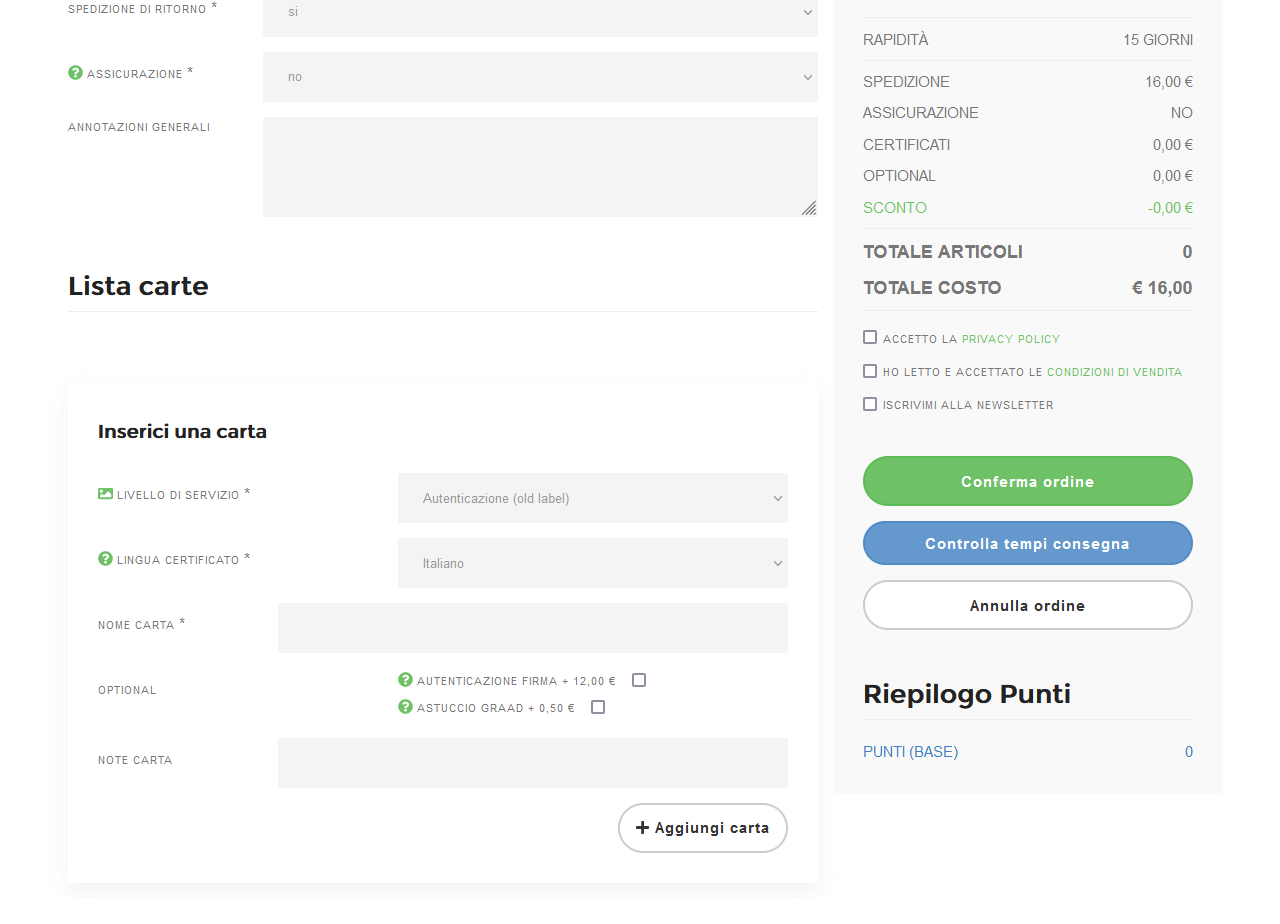Click the 'Punti (Base)' label

coord(910,752)
